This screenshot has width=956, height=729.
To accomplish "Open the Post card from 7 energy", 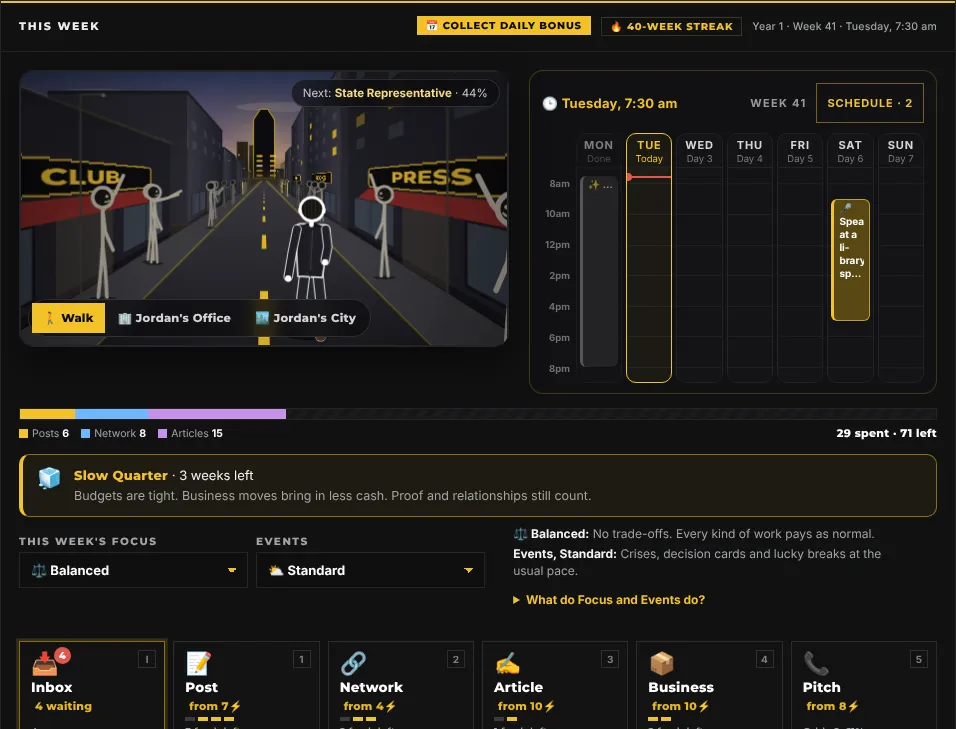I will click(x=246, y=685).
